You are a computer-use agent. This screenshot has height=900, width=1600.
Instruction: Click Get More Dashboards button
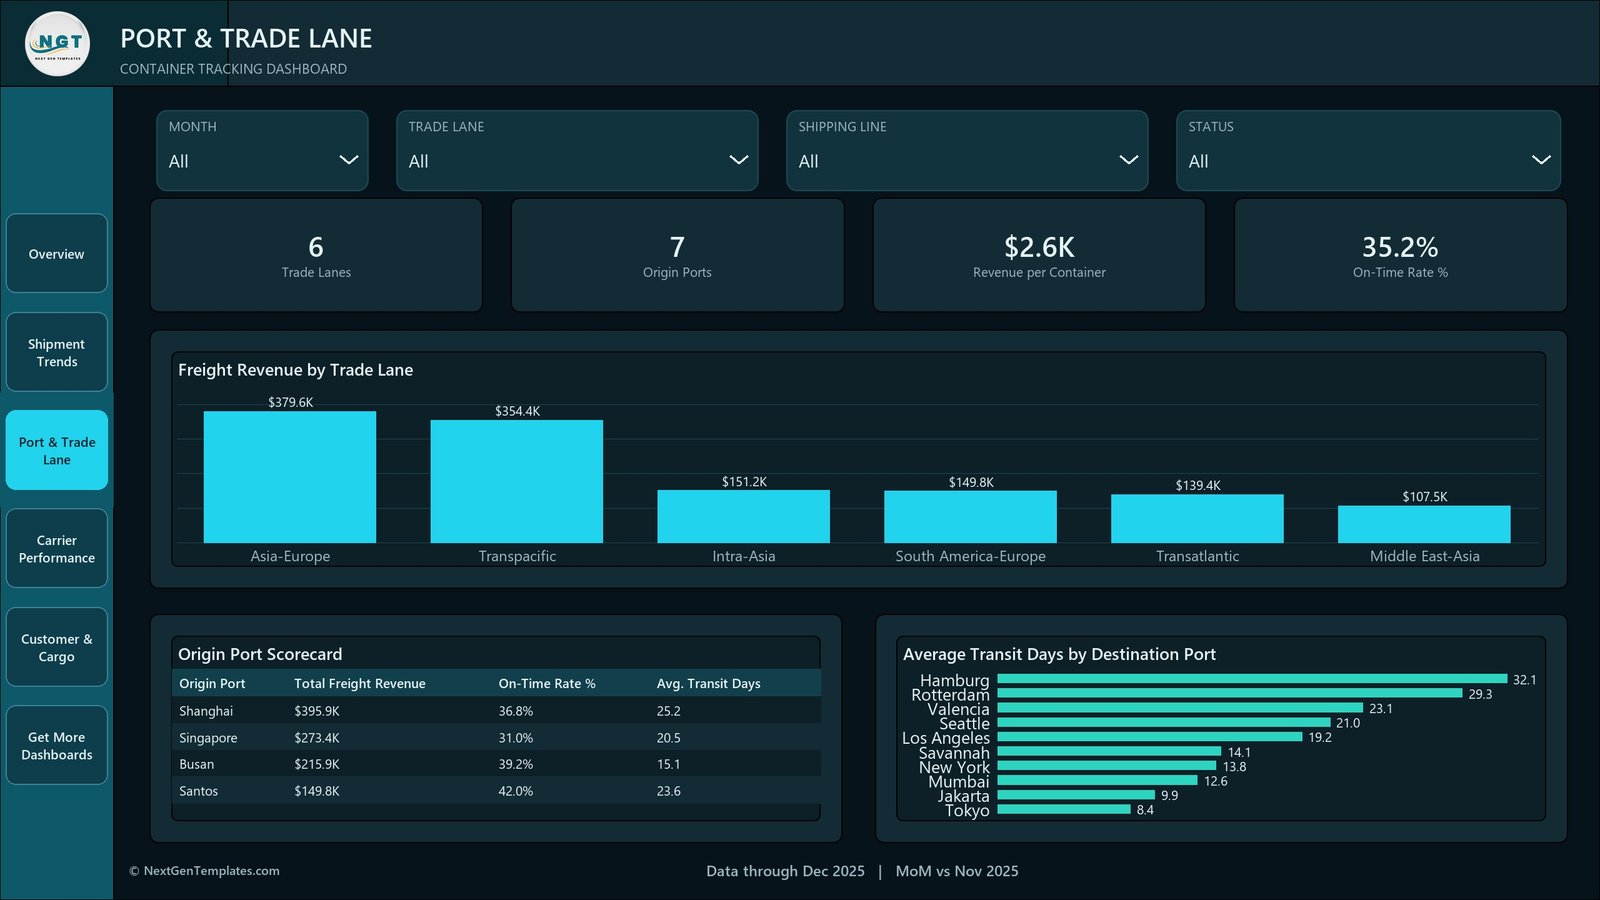(57, 745)
